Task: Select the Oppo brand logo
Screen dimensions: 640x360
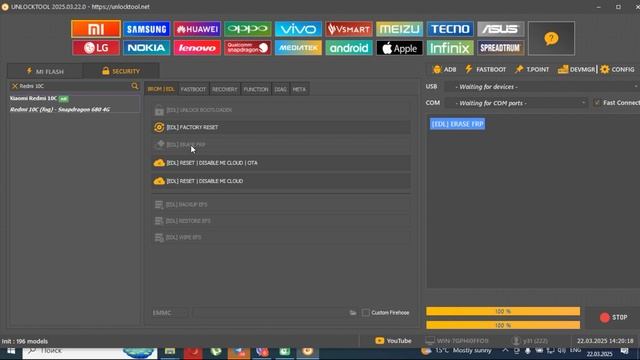Action: click(248, 29)
